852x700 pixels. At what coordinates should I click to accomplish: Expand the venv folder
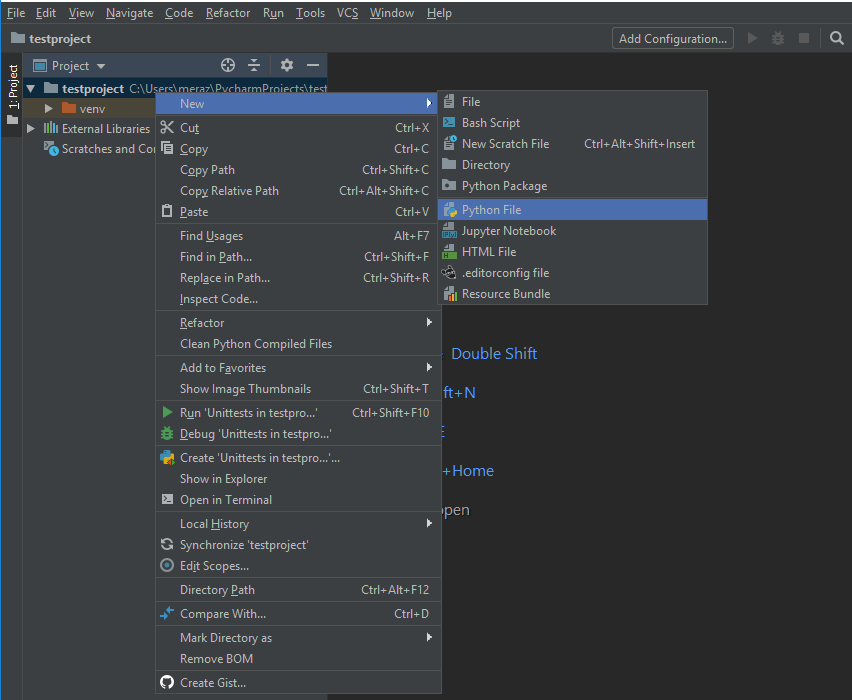(x=48, y=108)
